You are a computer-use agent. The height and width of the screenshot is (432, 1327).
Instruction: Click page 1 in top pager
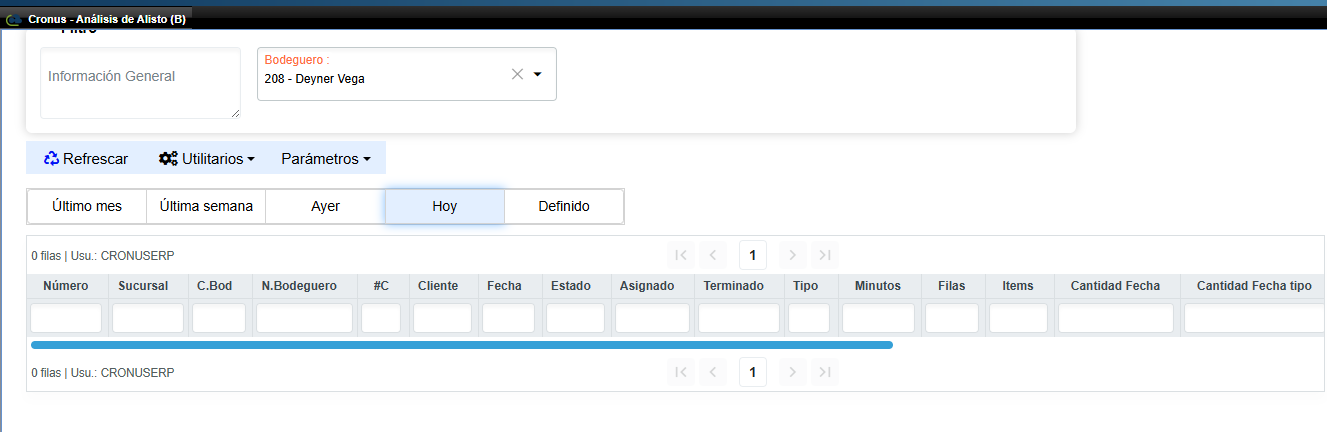[752, 255]
